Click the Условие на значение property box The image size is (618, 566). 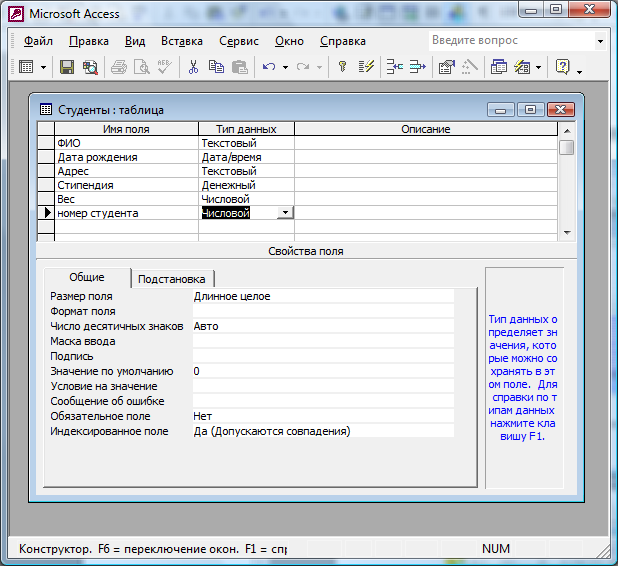pyautogui.click(x=323, y=386)
